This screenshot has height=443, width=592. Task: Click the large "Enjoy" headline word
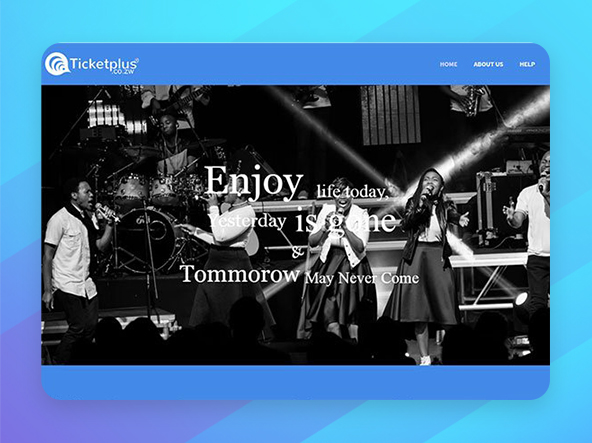coord(254,182)
